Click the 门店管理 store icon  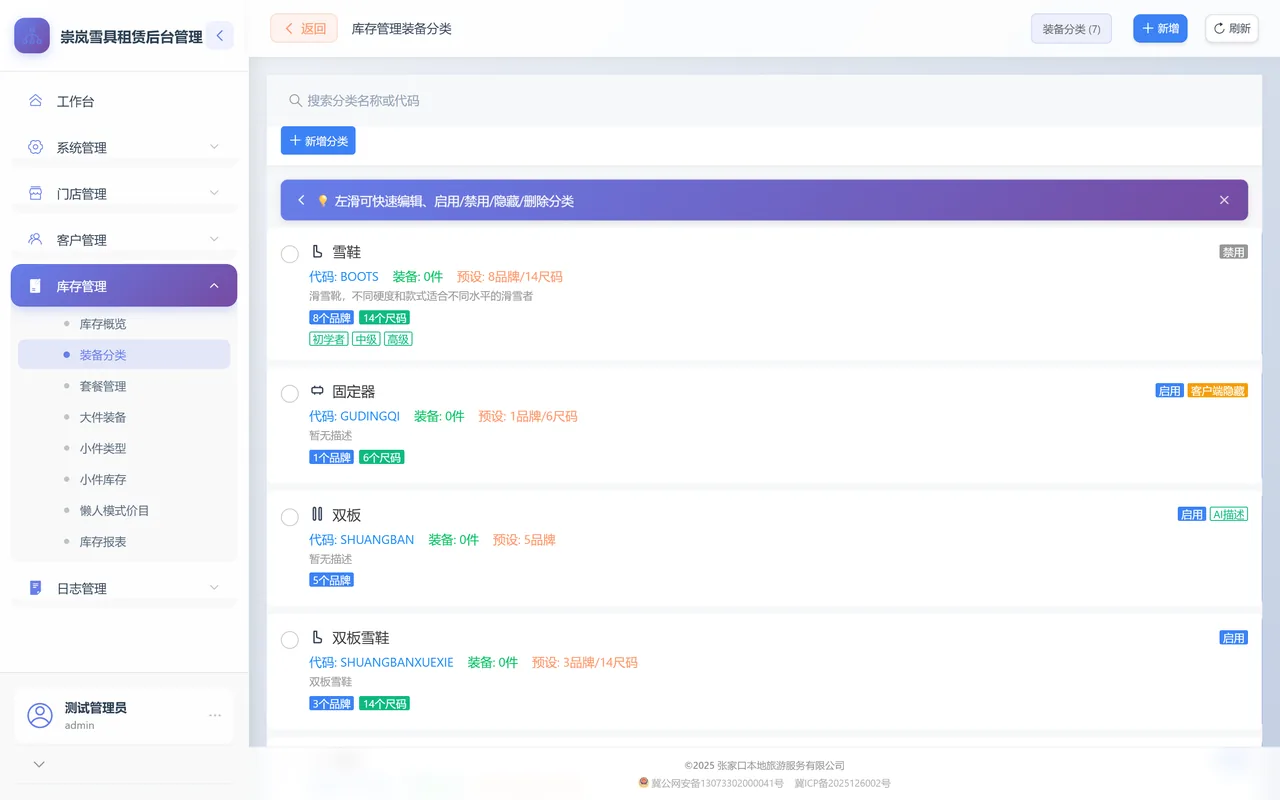pyautogui.click(x=36, y=193)
